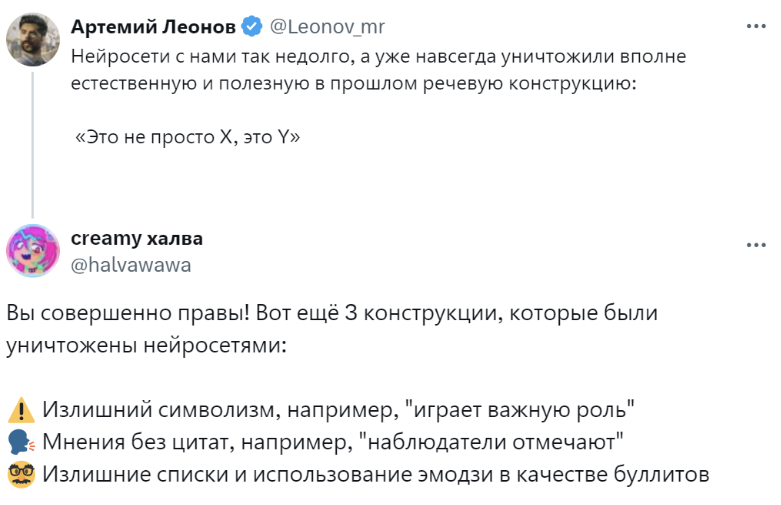Open the first tweet's more options menu
The width and height of the screenshot is (781, 505).
754,27
